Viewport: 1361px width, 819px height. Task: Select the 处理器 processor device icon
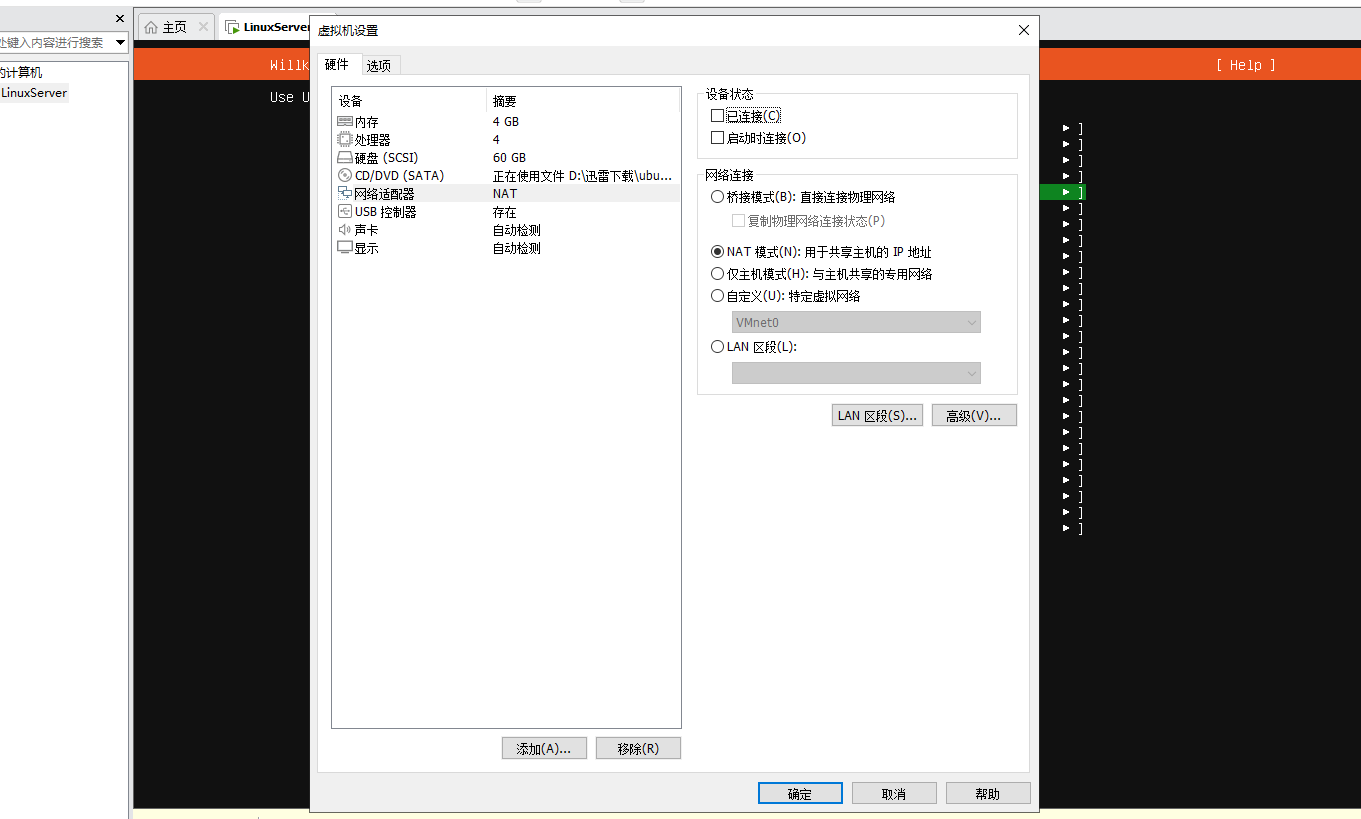(x=345, y=140)
